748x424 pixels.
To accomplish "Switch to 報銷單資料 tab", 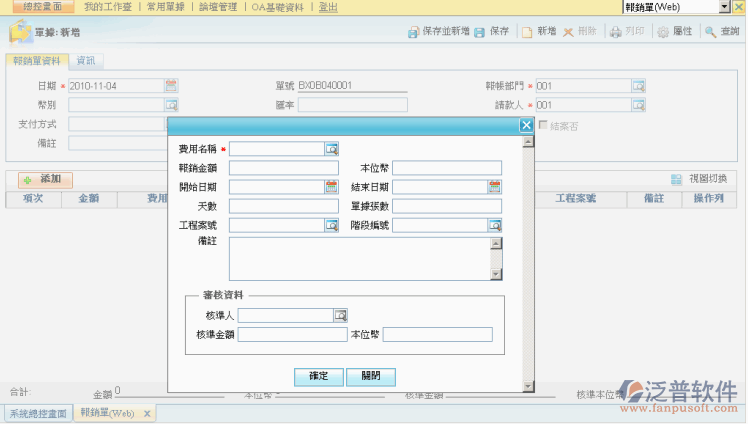I will (37, 61).
